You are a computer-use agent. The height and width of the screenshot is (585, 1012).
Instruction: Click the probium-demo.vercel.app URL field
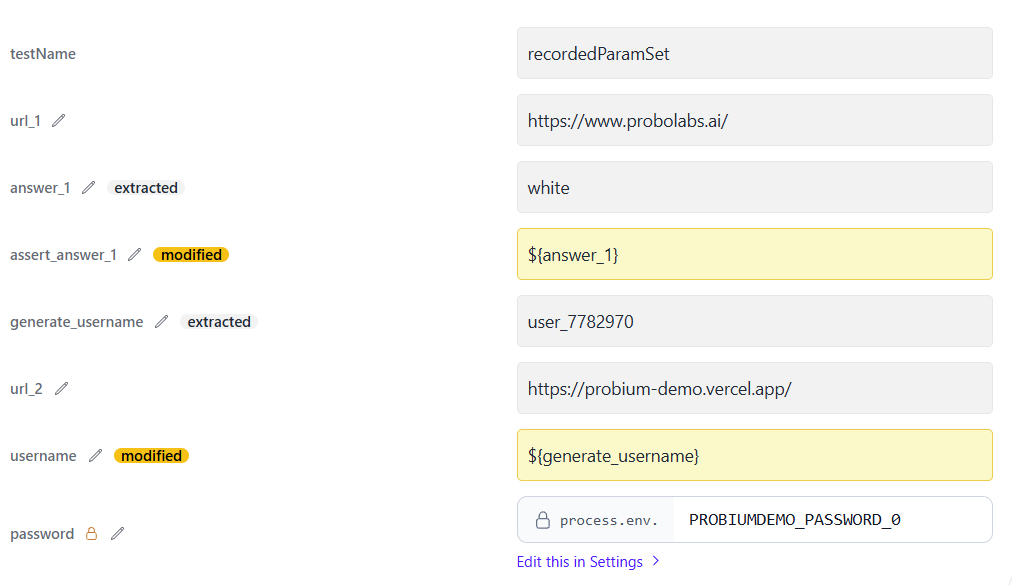click(x=754, y=389)
